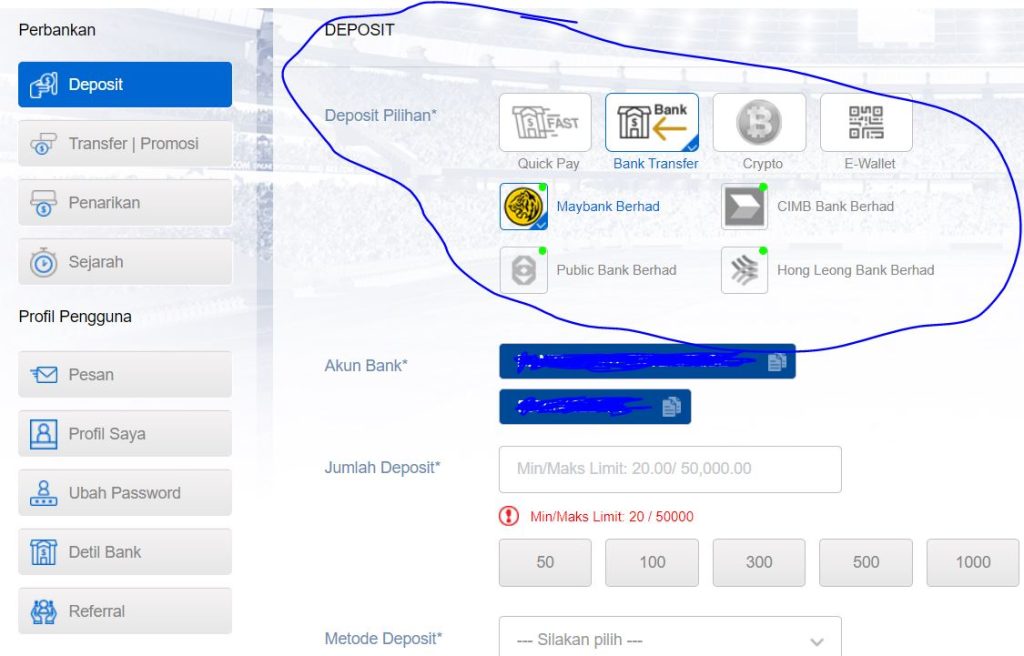Select Maybank Berhad as the bank
Screen dimensions: 1024x656
pos(524,207)
